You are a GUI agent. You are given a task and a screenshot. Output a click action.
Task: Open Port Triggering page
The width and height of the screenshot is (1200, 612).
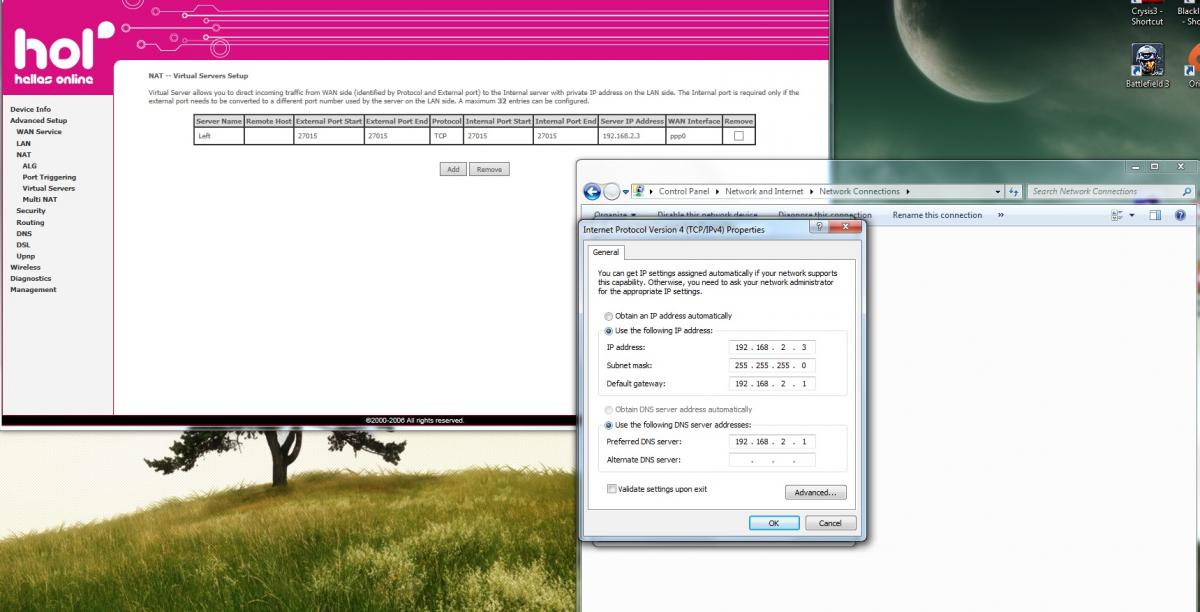coord(49,177)
